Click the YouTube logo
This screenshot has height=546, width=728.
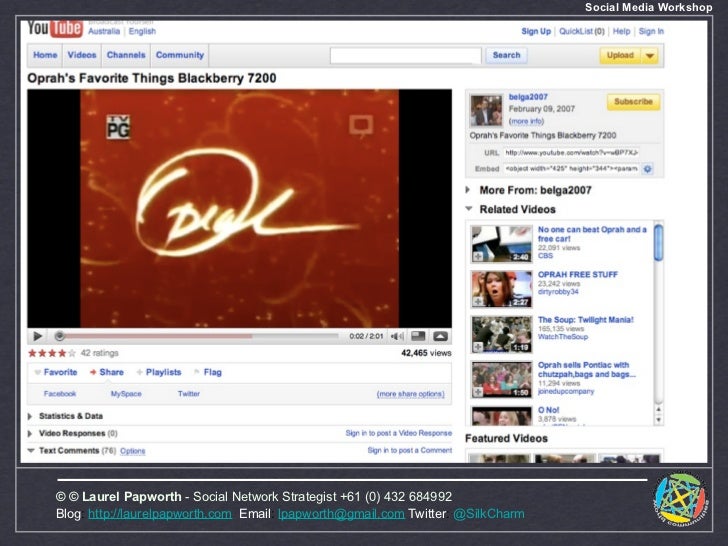(55, 28)
